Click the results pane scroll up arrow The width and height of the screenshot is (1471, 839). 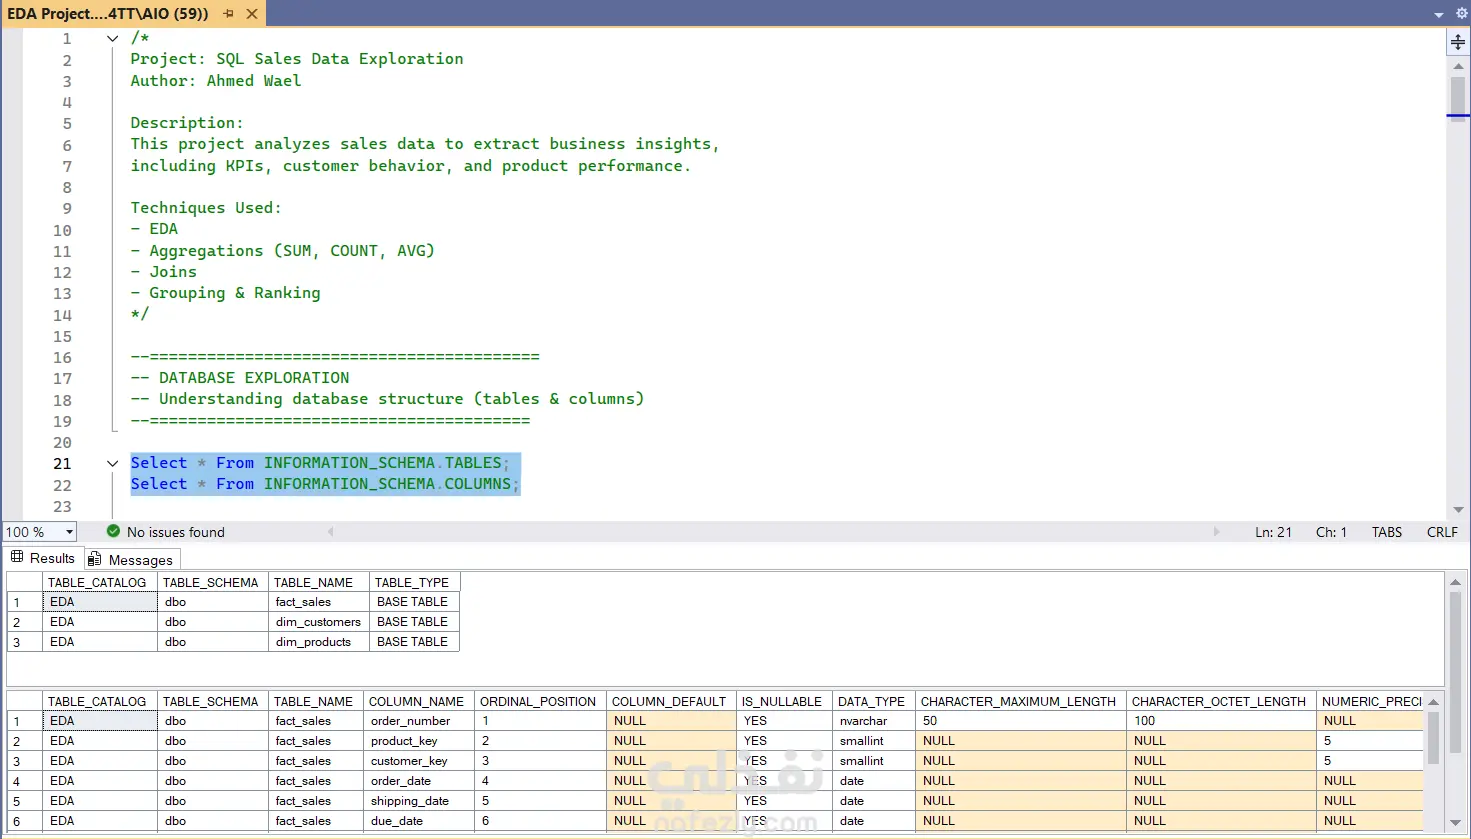[1458, 581]
